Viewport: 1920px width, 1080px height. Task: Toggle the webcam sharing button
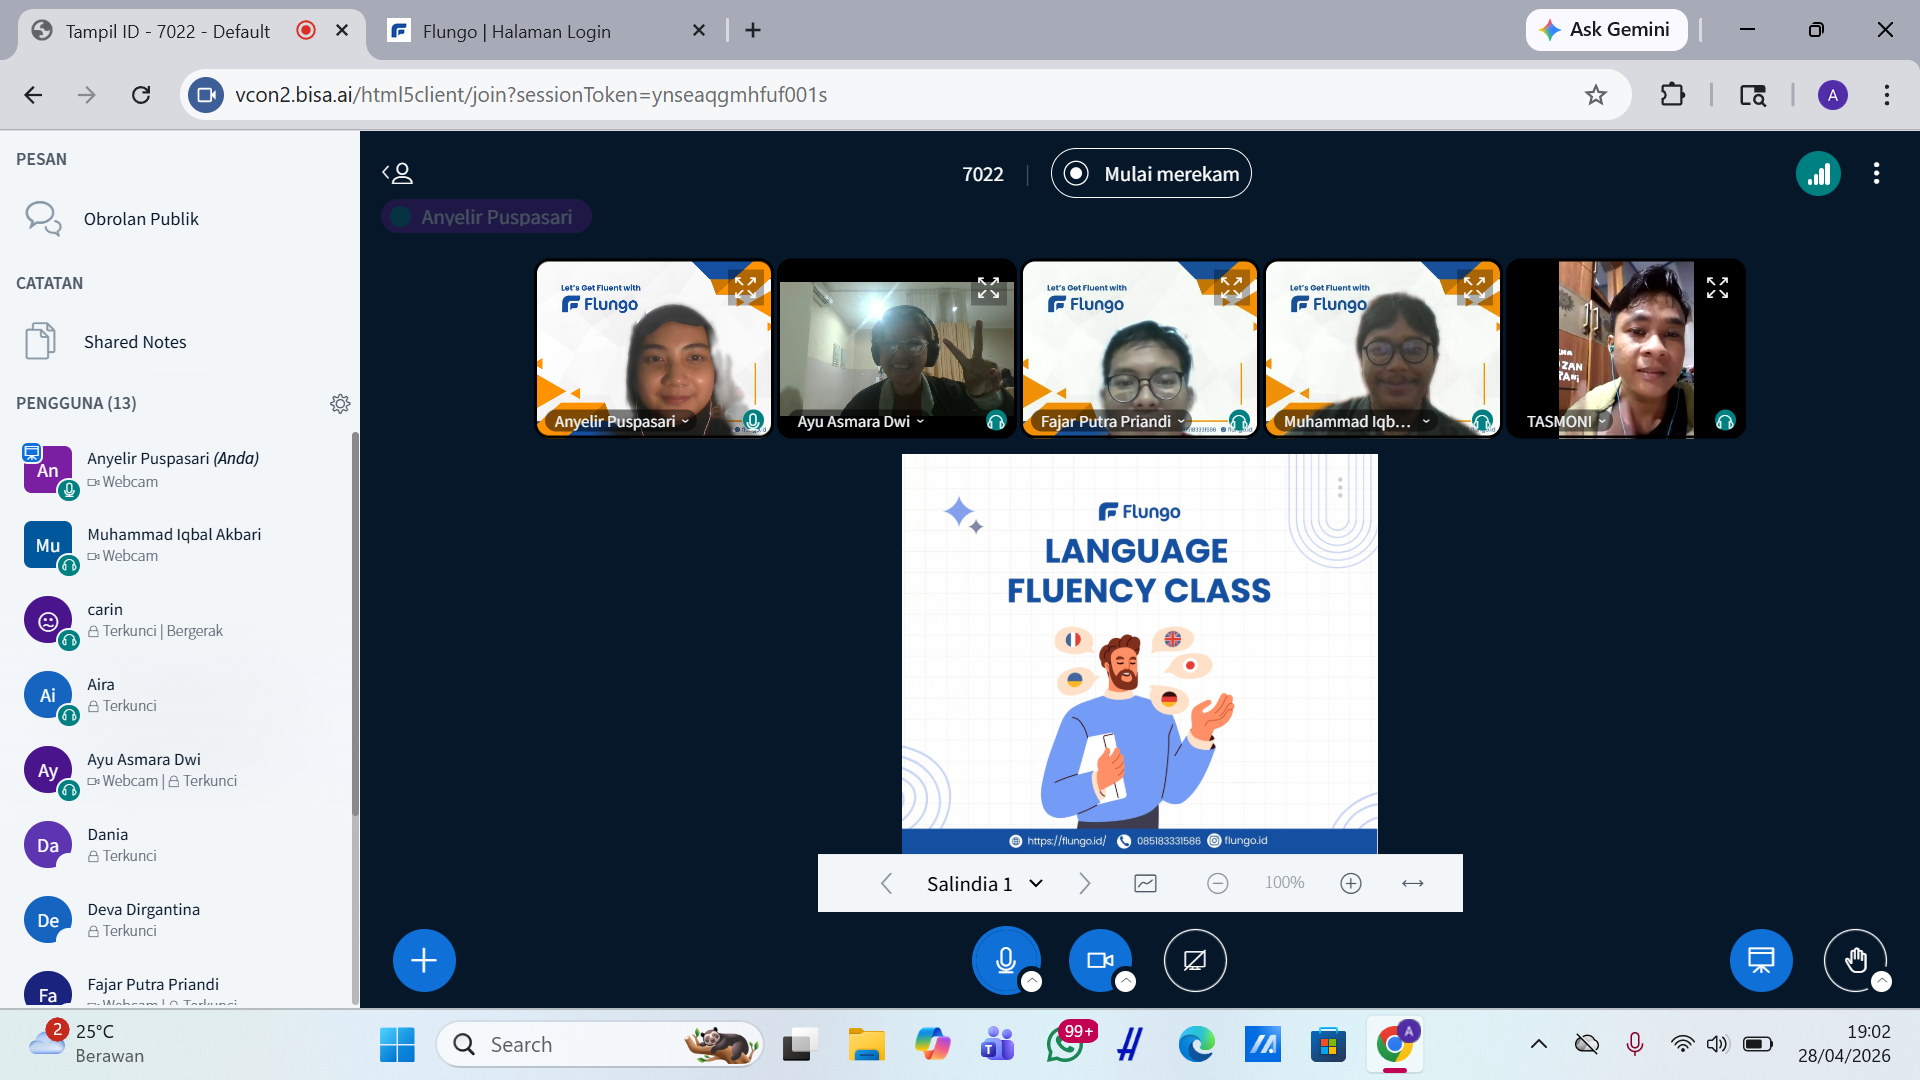tap(1100, 961)
